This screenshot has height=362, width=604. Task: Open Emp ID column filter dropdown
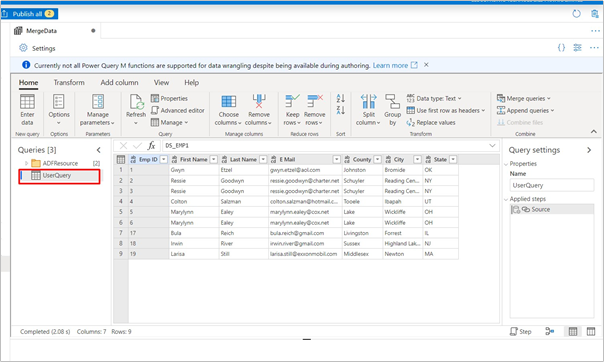point(164,159)
